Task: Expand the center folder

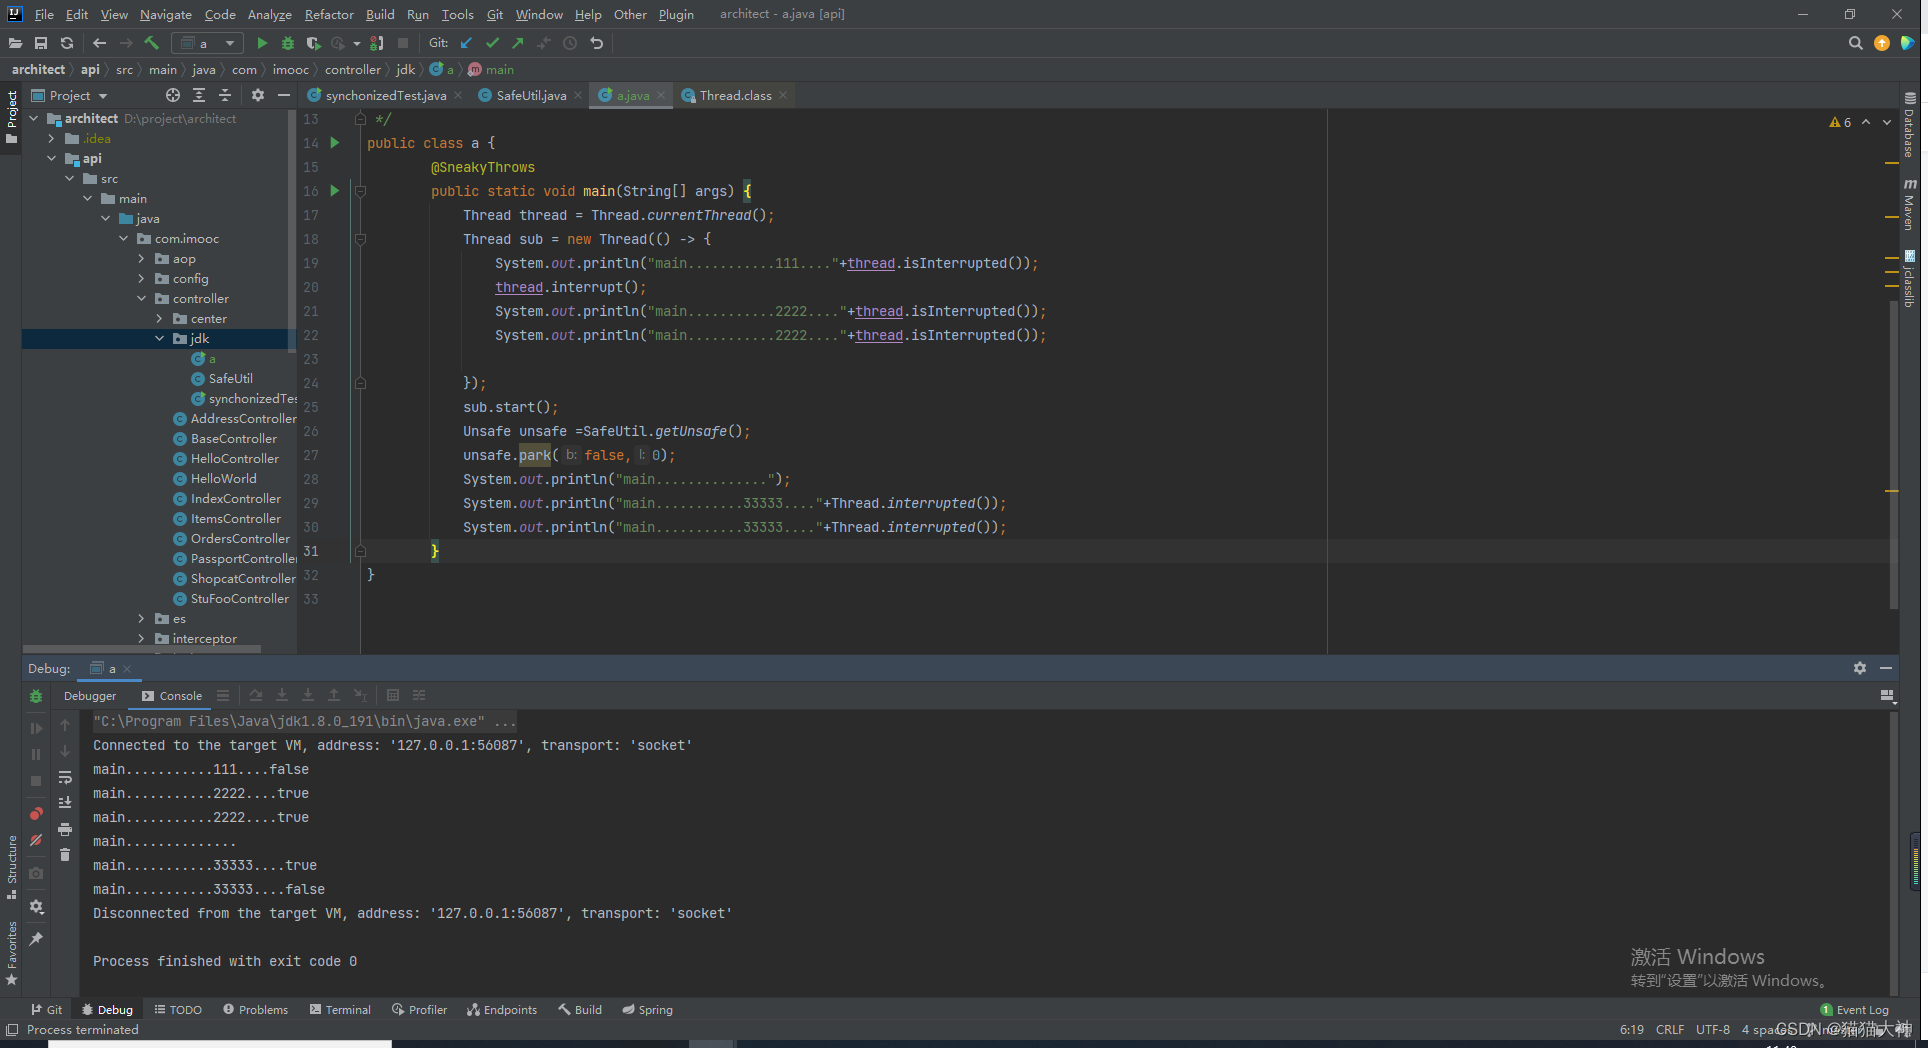Action: click(x=159, y=318)
